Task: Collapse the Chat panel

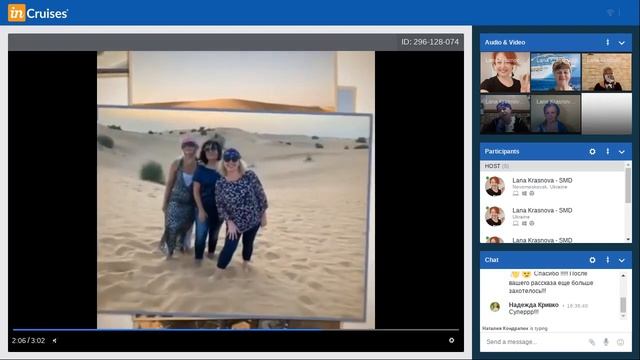Action: pos(621,260)
